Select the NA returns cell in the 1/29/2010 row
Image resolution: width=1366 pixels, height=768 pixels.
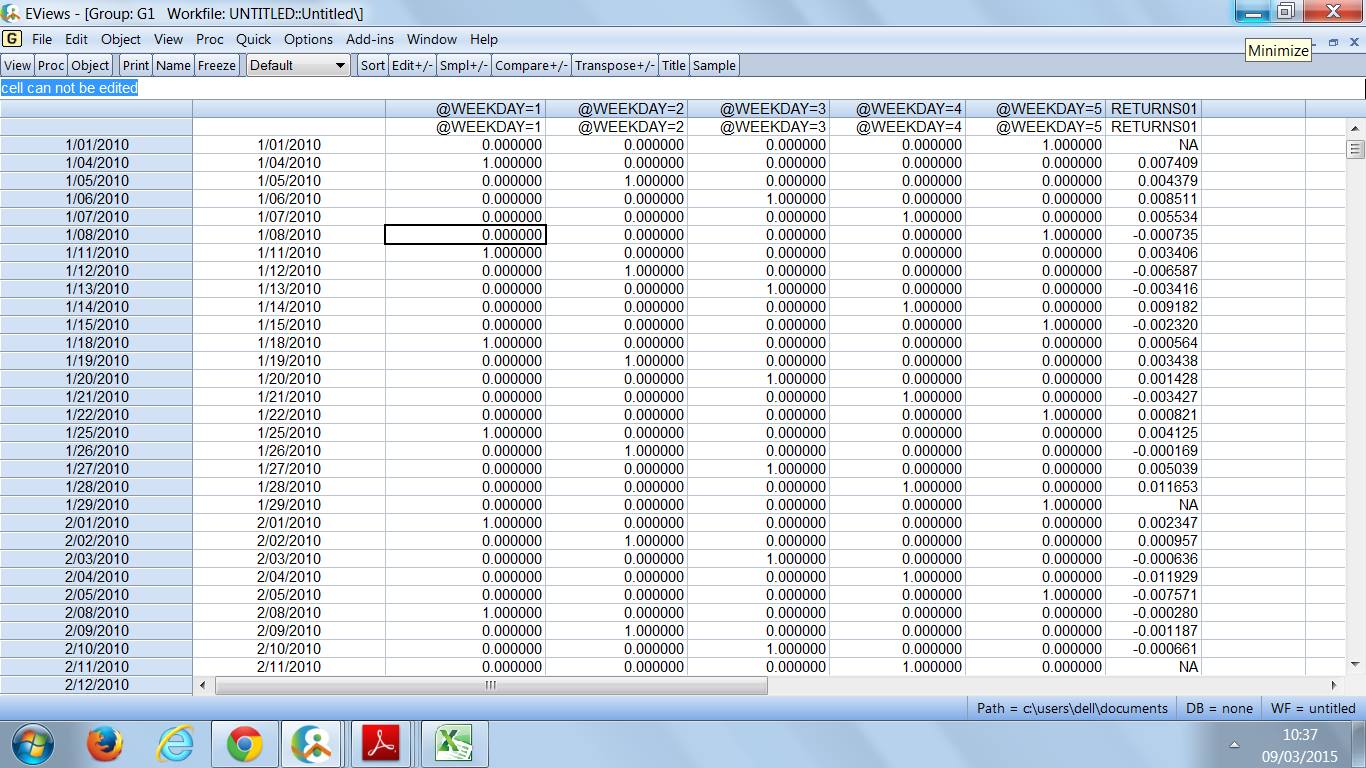1152,505
